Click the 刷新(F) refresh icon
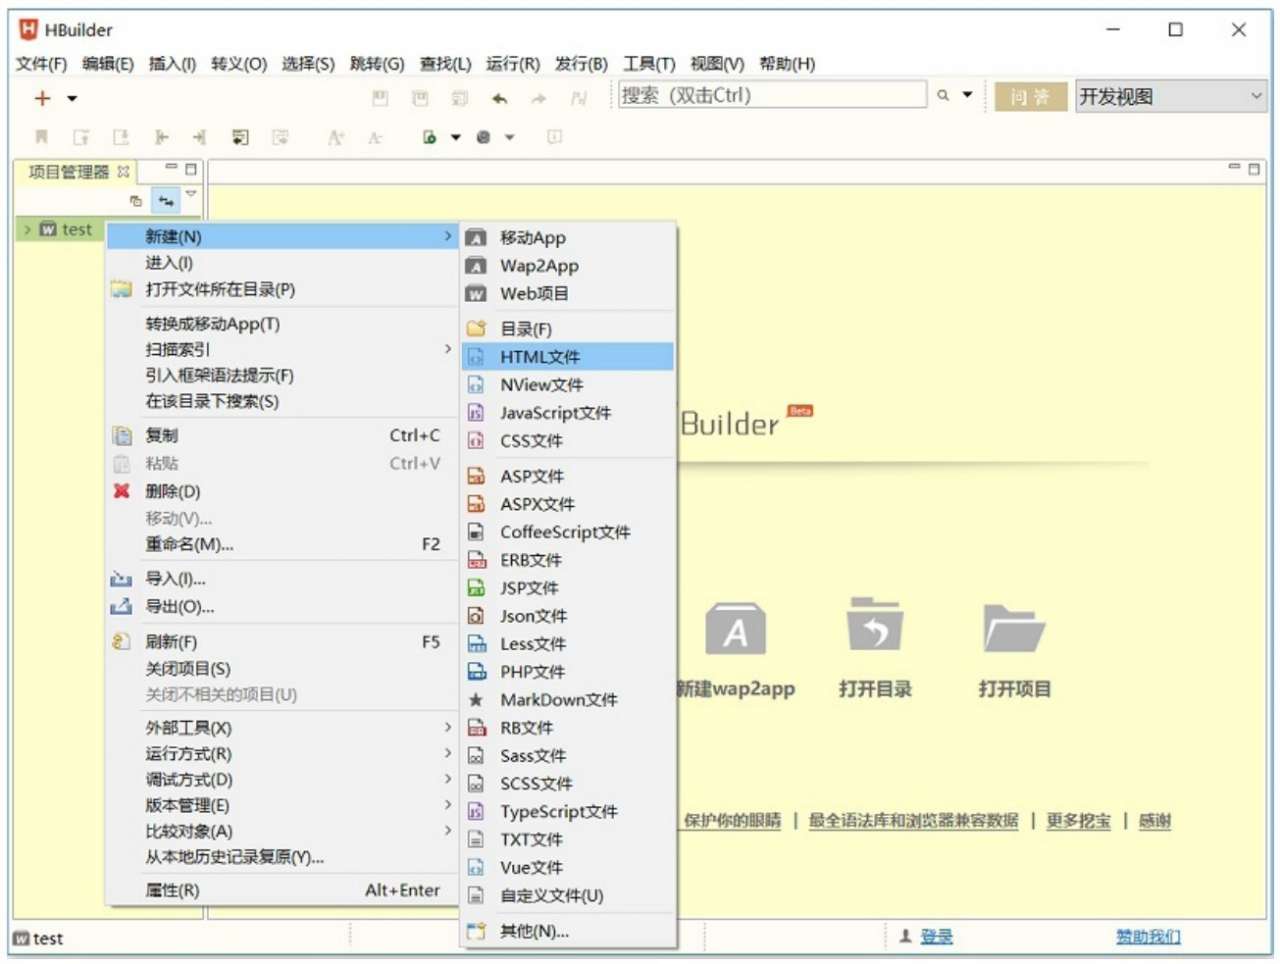This screenshot has width=1280, height=964. 122,642
